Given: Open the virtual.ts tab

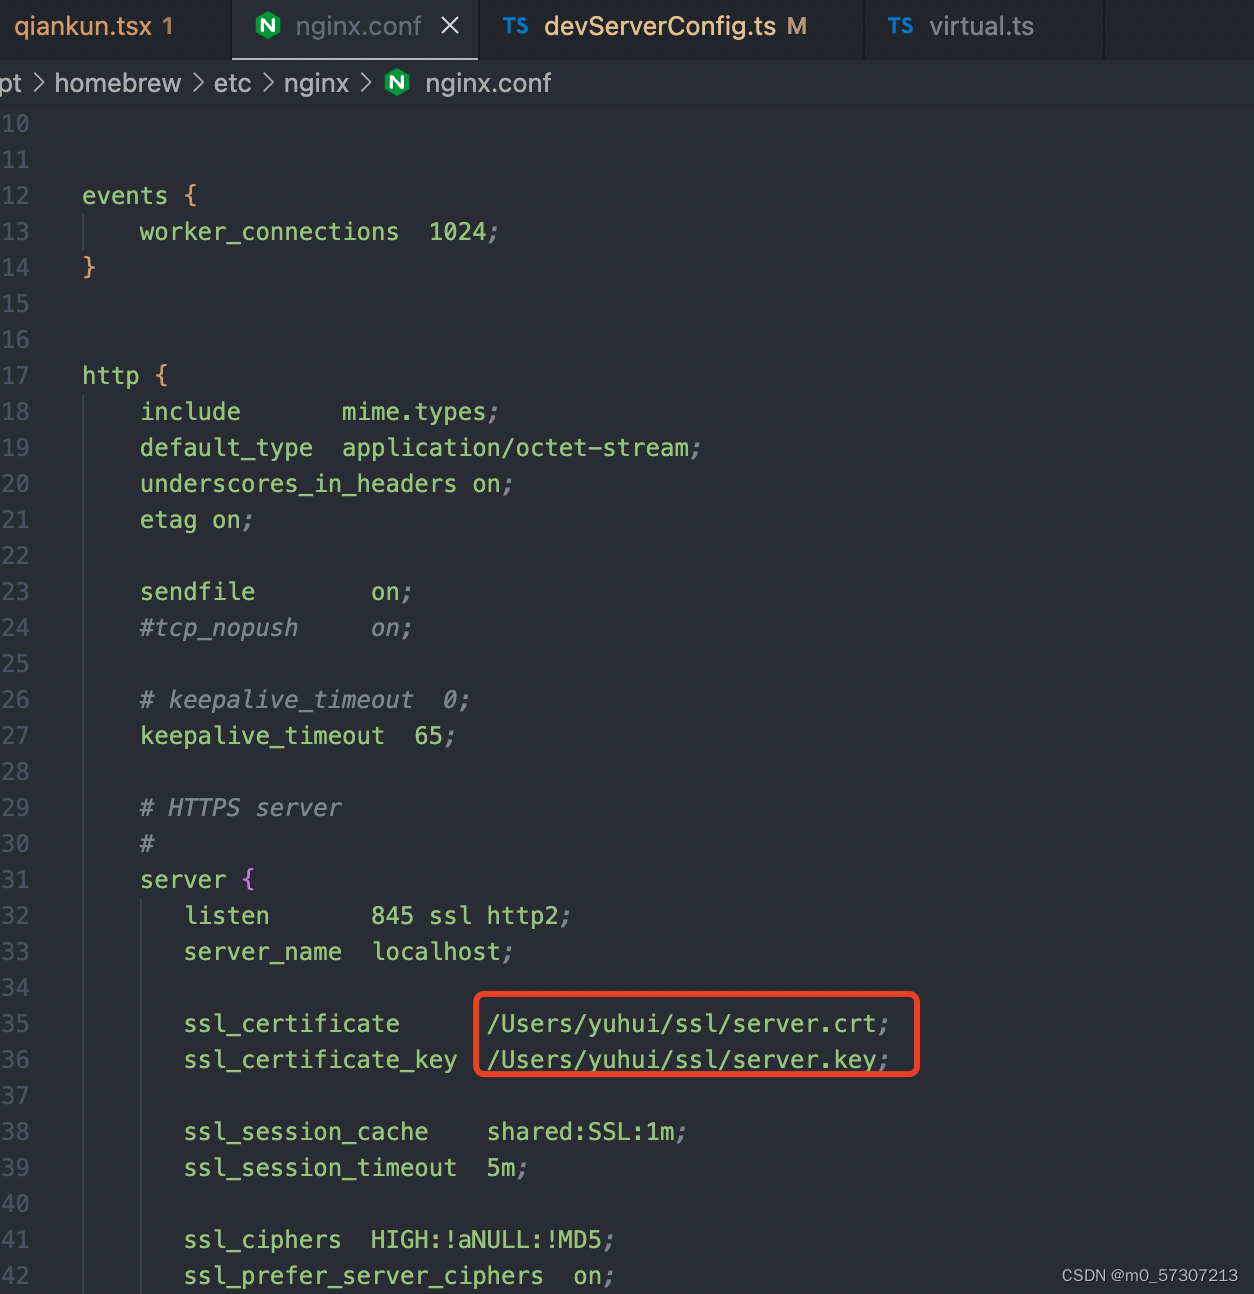Looking at the screenshot, I should [981, 27].
